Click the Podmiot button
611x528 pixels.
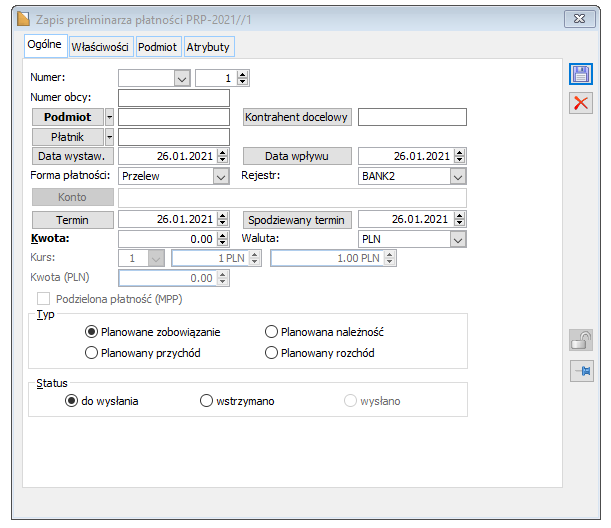[x=68, y=117]
